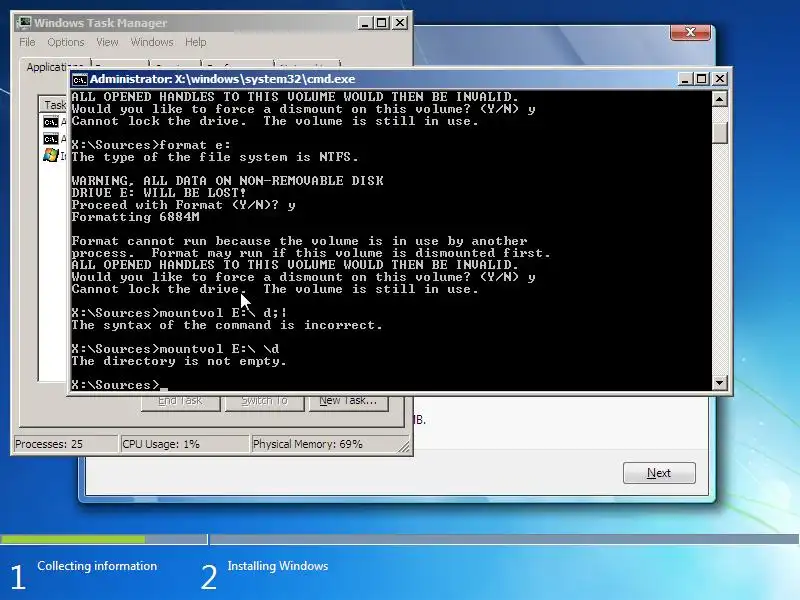Click the CPU Usage: 1% status entry
The image size is (800, 600).
[x=184, y=444]
